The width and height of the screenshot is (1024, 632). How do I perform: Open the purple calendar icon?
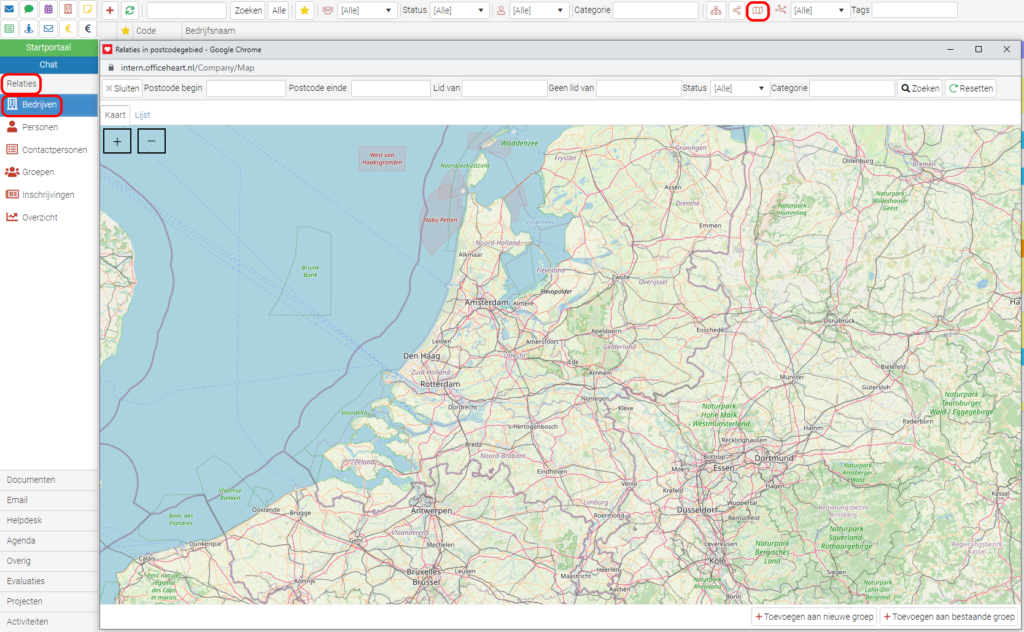point(48,9)
